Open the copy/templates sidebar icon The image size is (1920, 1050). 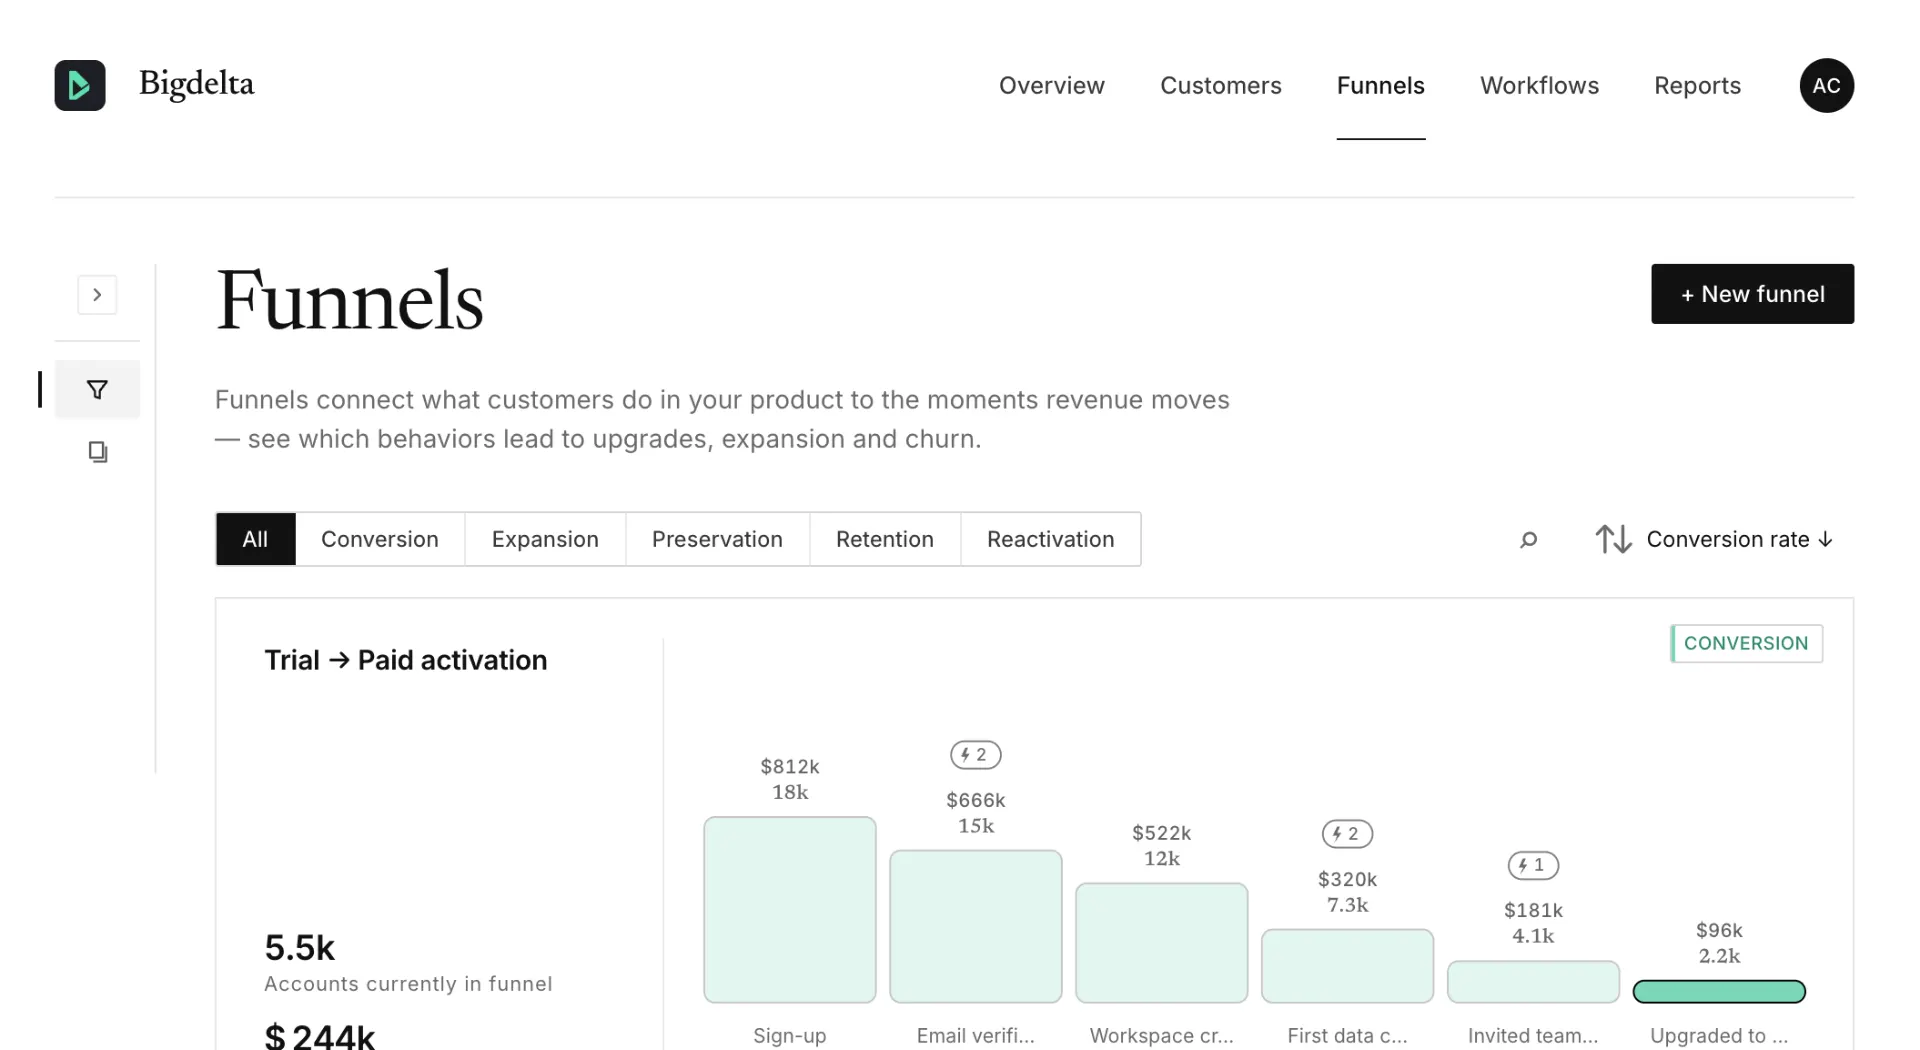(97, 452)
